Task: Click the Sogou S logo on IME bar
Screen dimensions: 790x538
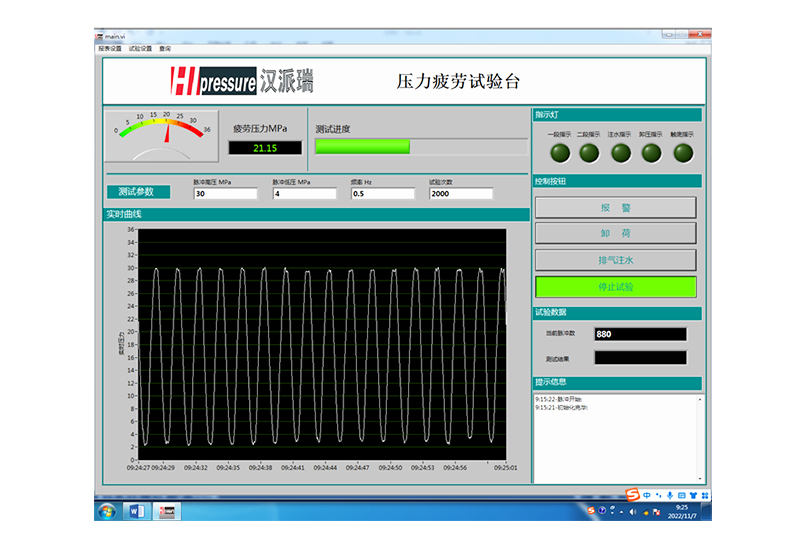Action: [632, 495]
